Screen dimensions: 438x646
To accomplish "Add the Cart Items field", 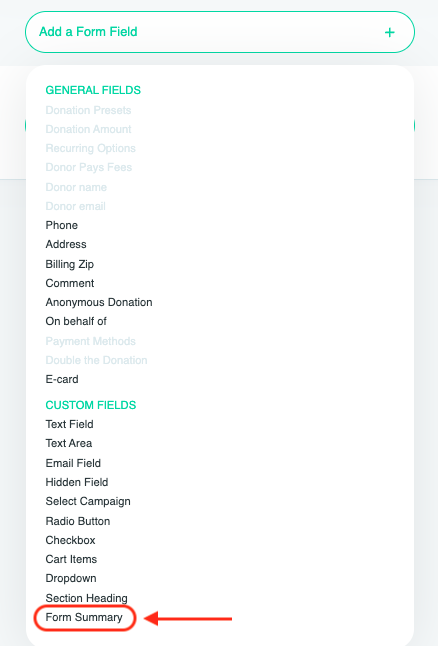I will coord(71,559).
